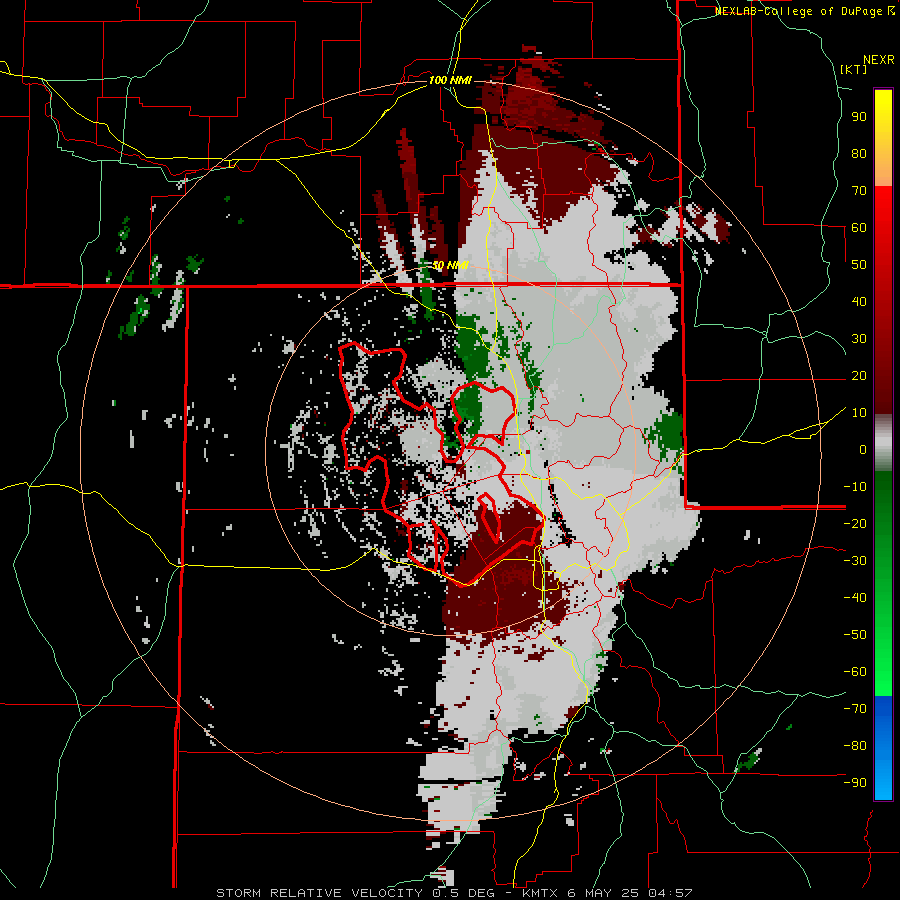Click the 70 value on the velocity scale
900x900 pixels.
click(x=859, y=191)
